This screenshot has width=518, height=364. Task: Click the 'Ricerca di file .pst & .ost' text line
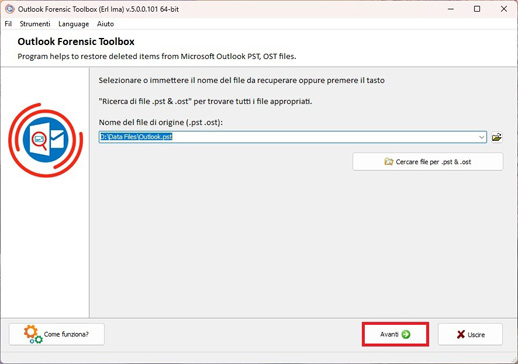[x=205, y=101]
